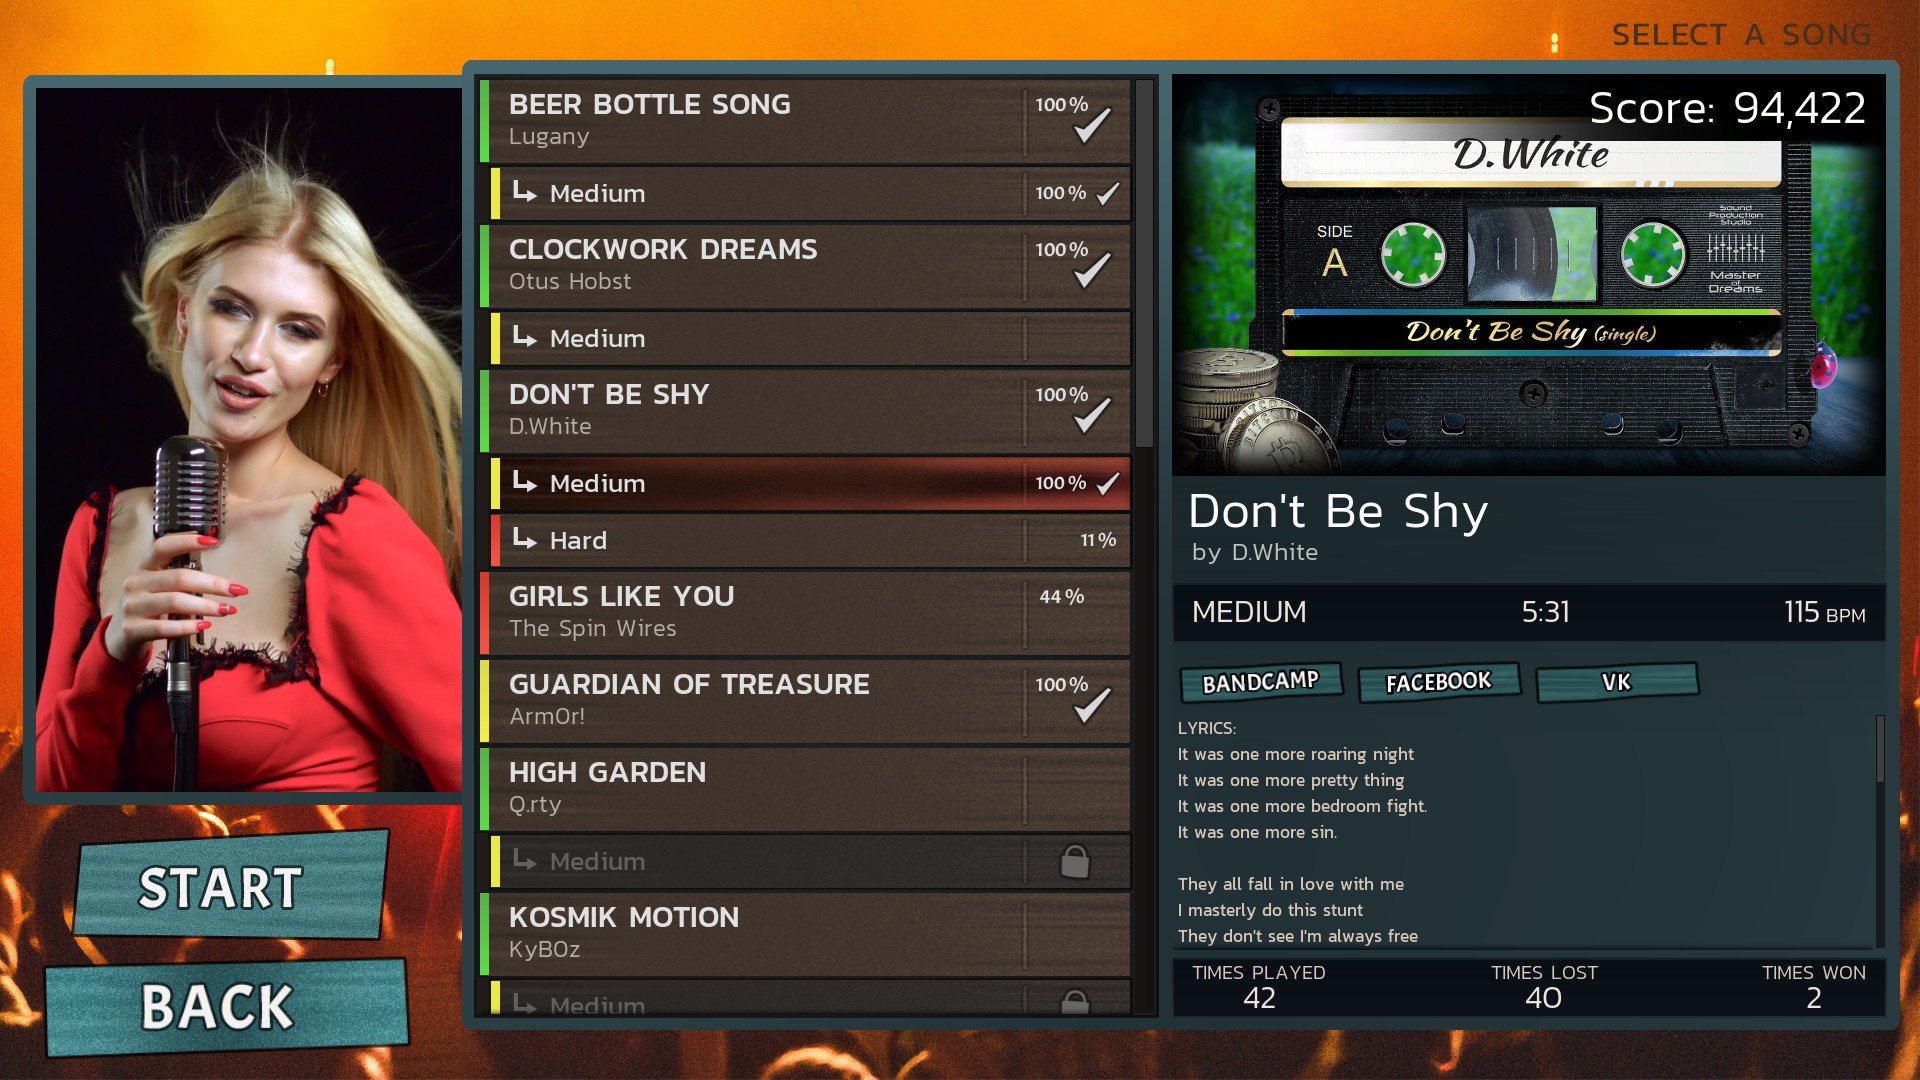Toggle the Hard difficulty for Don't Be Shy
1920x1080 pixels.
click(x=811, y=539)
